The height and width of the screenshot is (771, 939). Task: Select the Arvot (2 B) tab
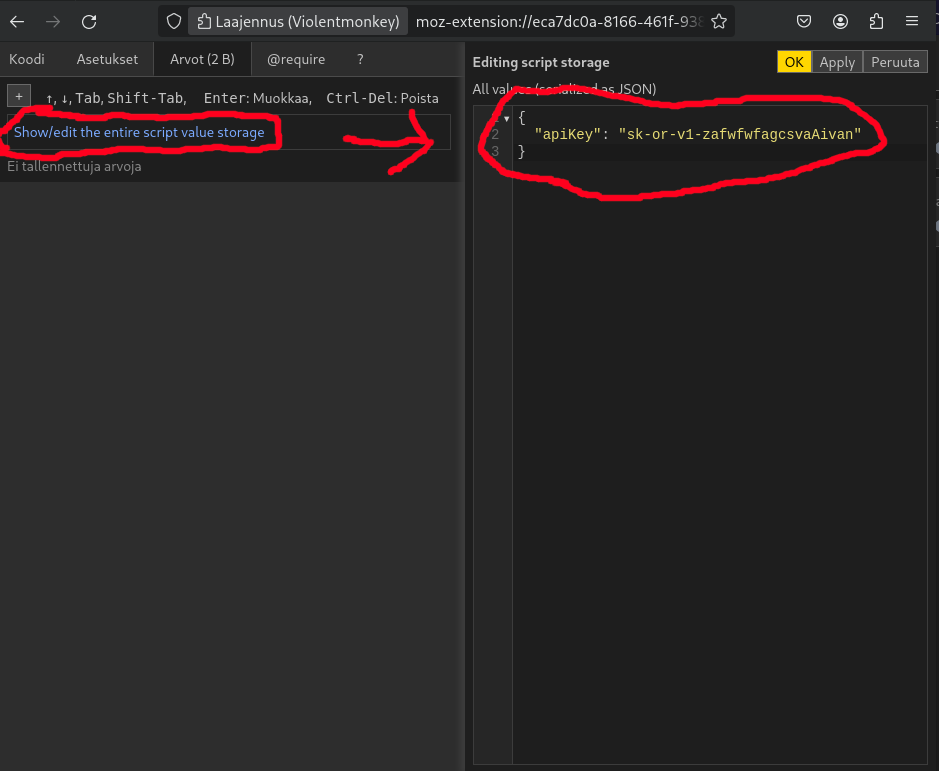202,59
